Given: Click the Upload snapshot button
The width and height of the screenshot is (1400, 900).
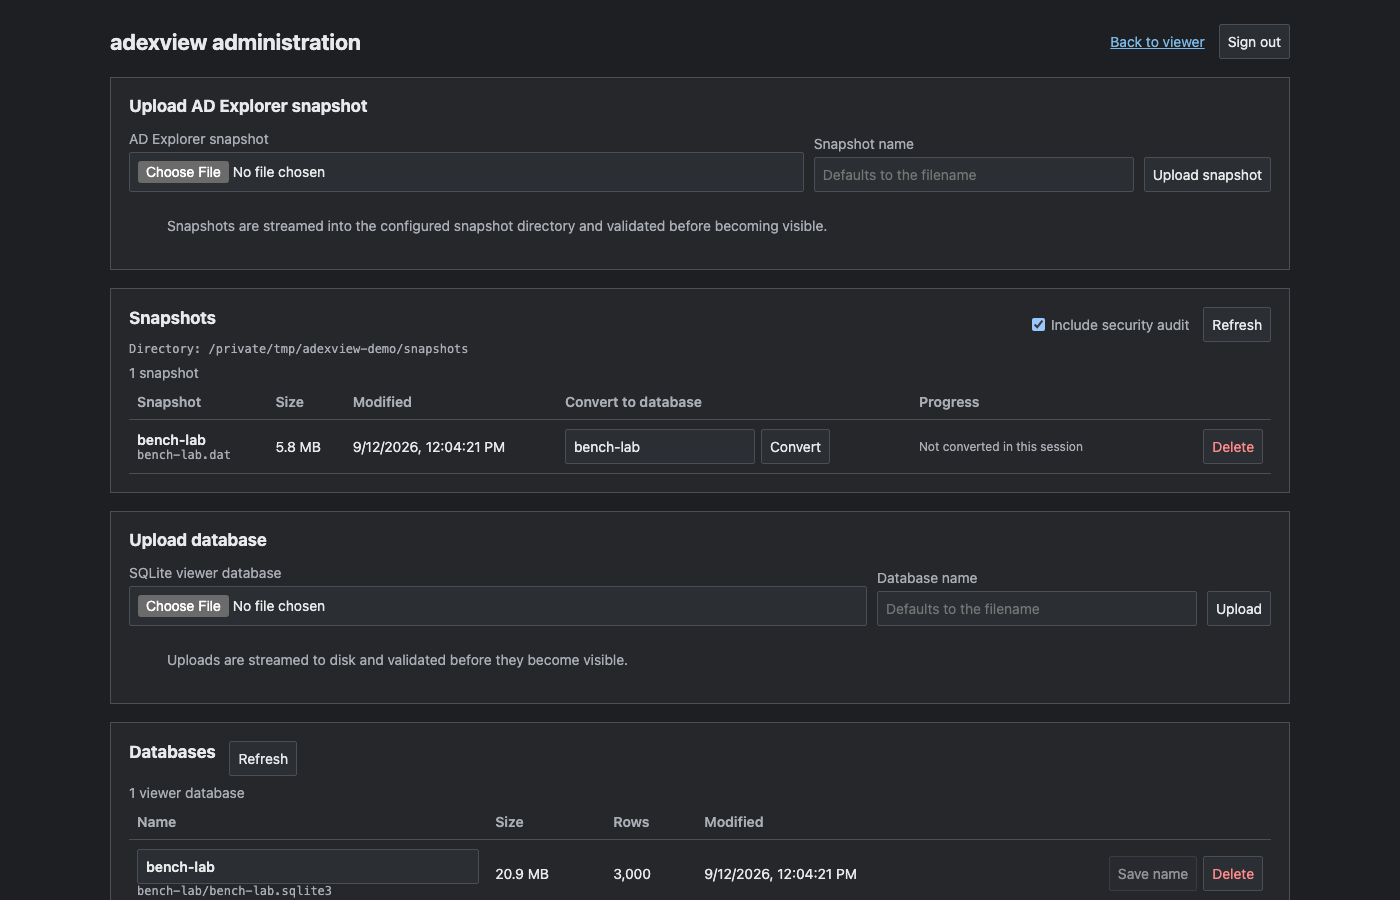Looking at the screenshot, I should point(1207,175).
